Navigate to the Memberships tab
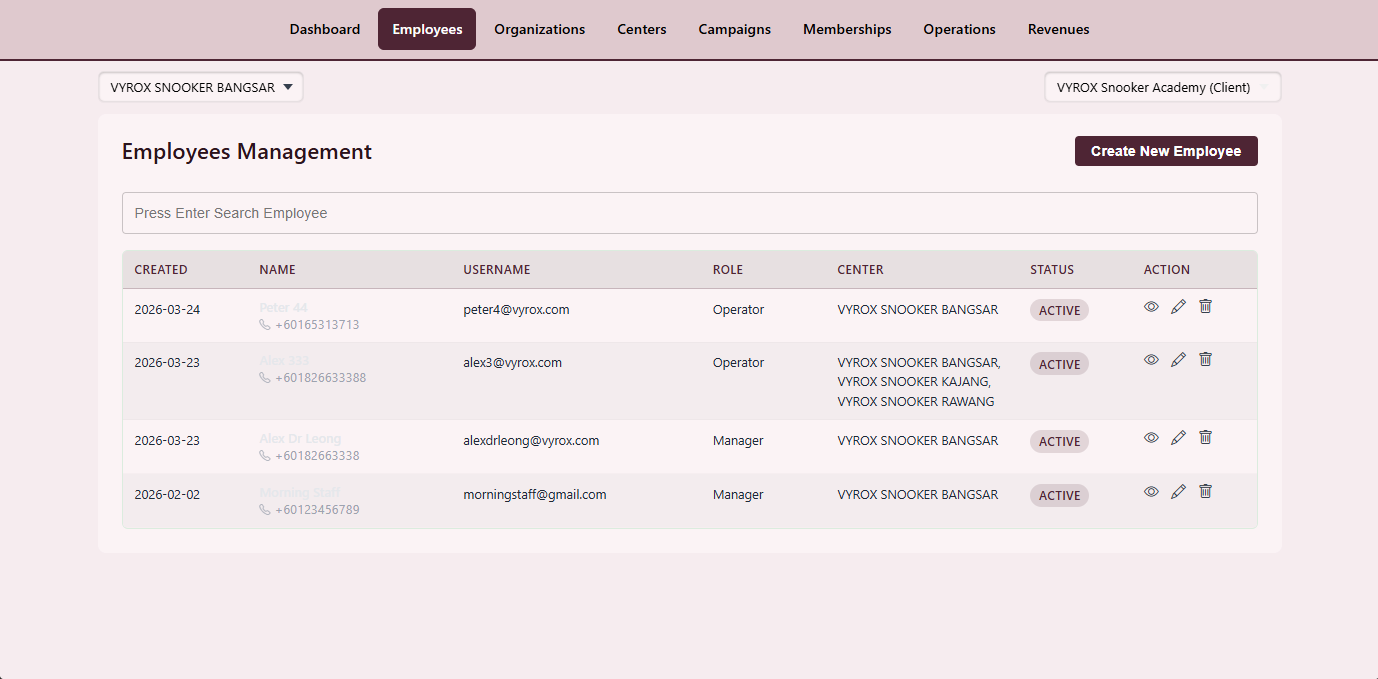 [x=847, y=29]
